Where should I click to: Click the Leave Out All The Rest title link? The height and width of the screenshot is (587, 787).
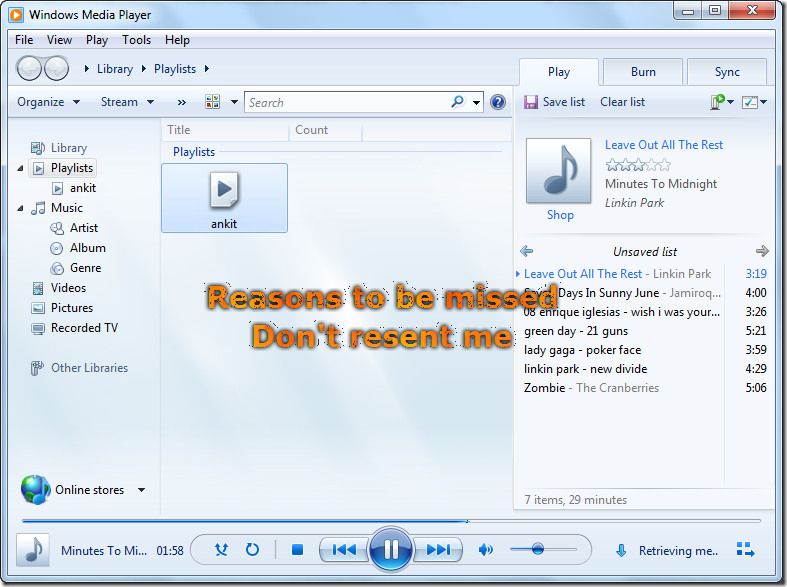[x=664, y=145]
